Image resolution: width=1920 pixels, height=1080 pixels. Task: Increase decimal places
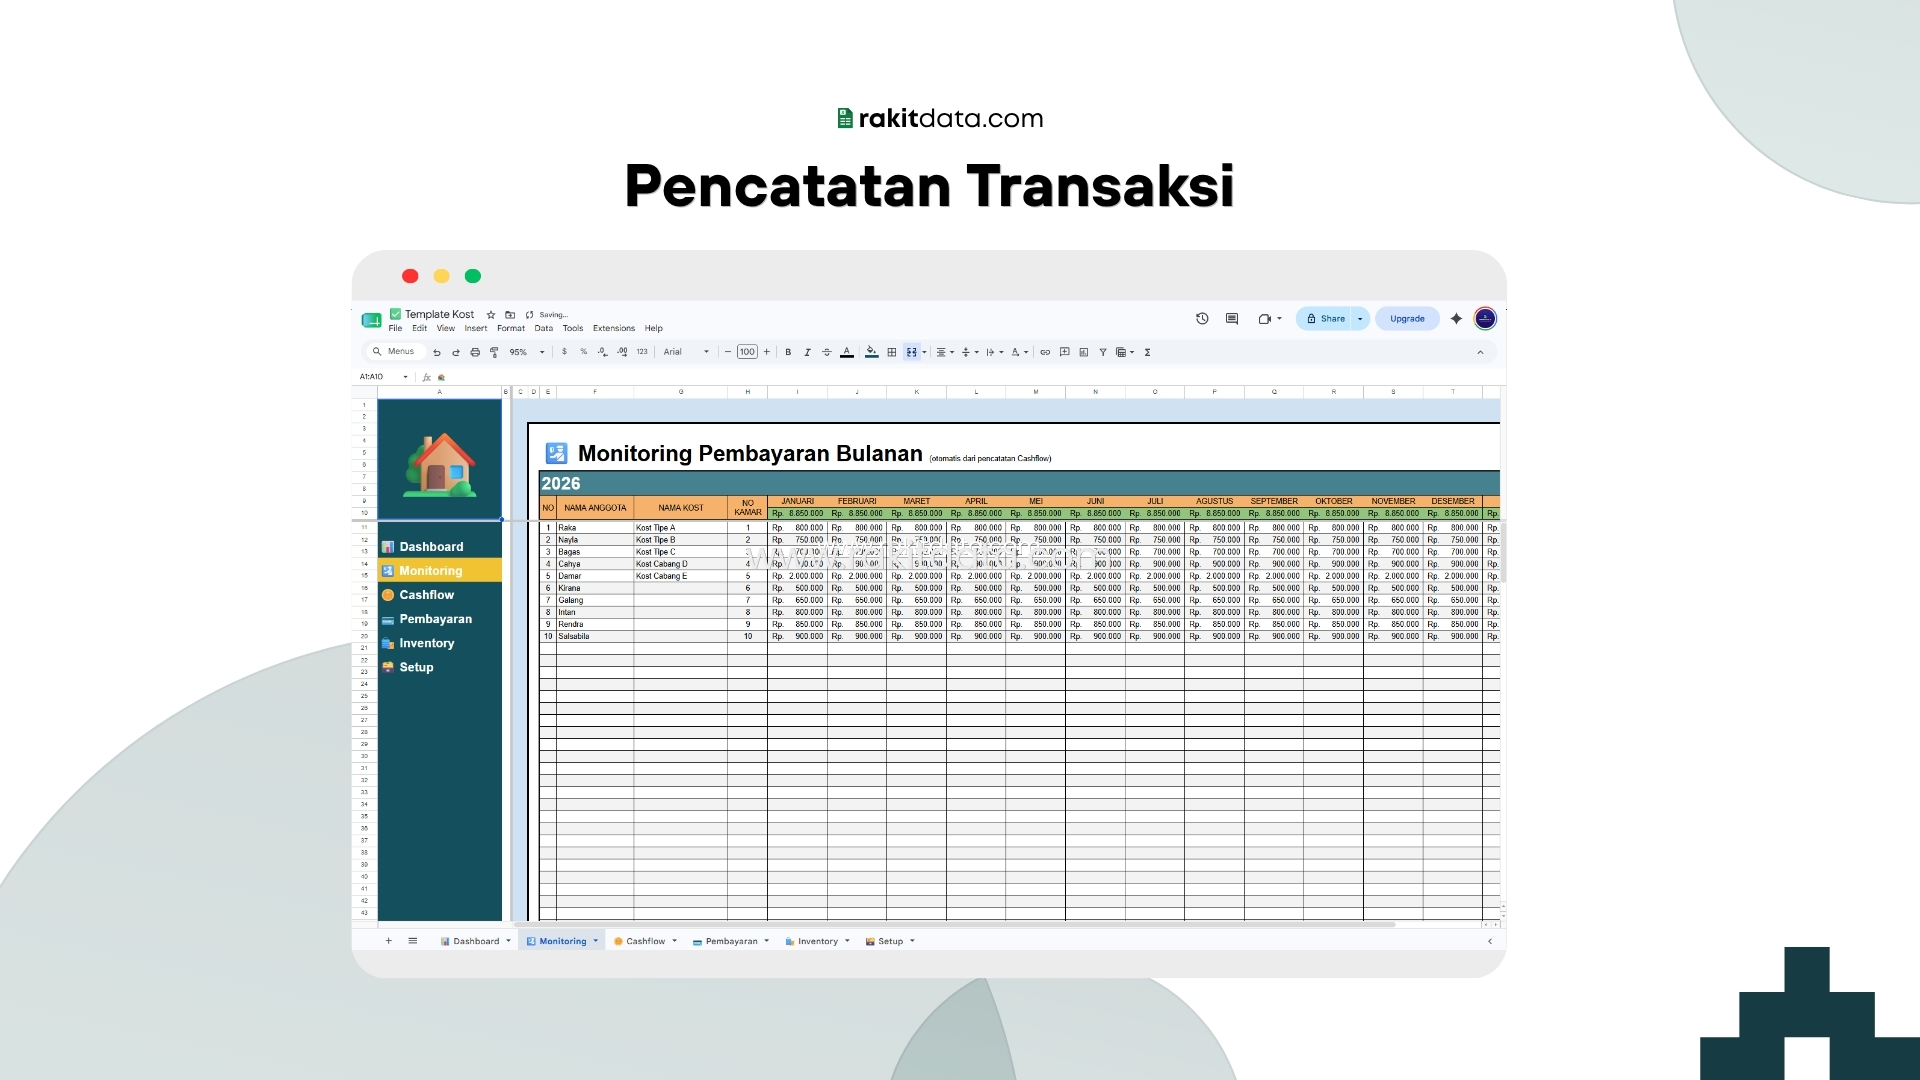click(x=622, y=352)
